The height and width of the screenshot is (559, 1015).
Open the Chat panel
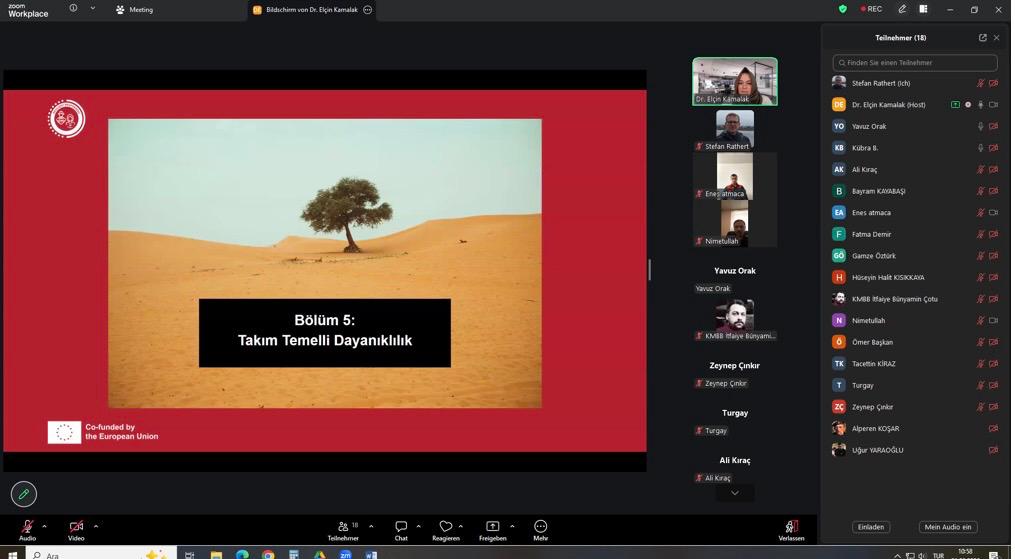tap(400, 527)
